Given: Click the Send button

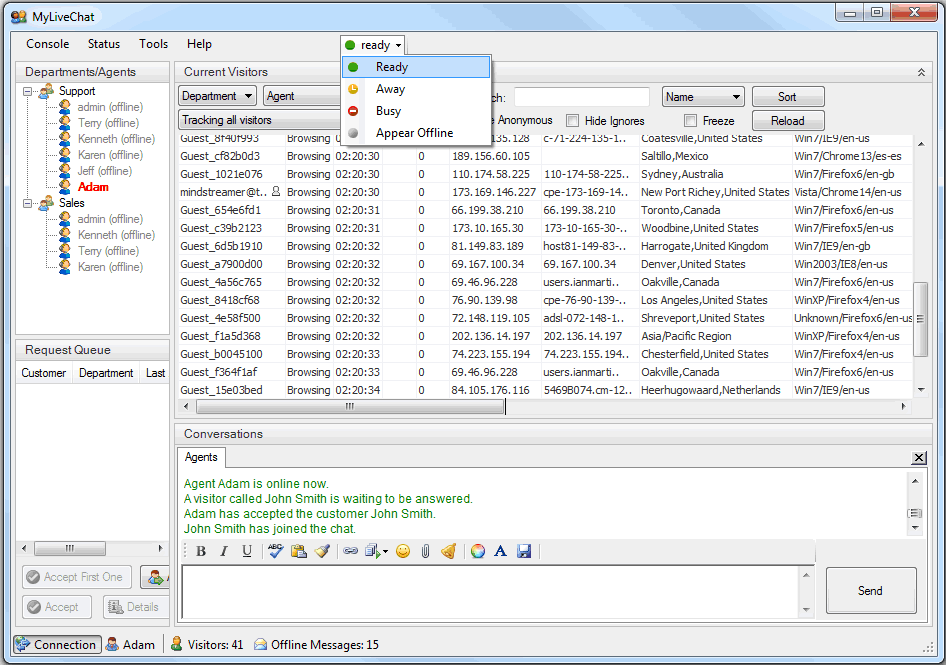Looking at the screenshot, I should (870, 590).
